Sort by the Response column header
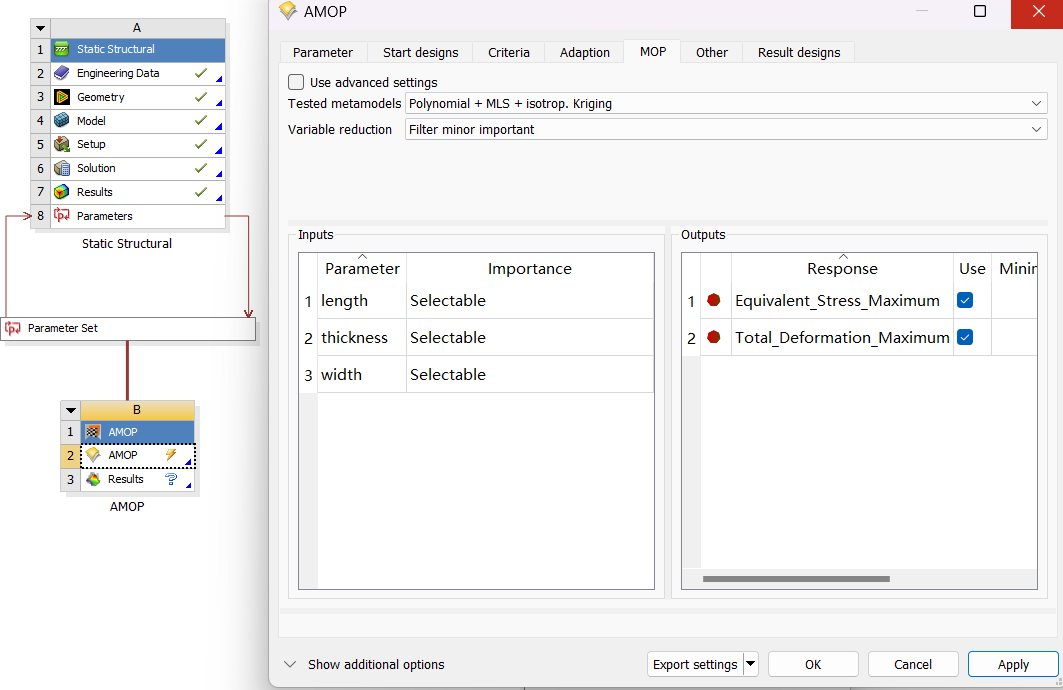The image size is (1063, 690). click(x=842, y=268)
